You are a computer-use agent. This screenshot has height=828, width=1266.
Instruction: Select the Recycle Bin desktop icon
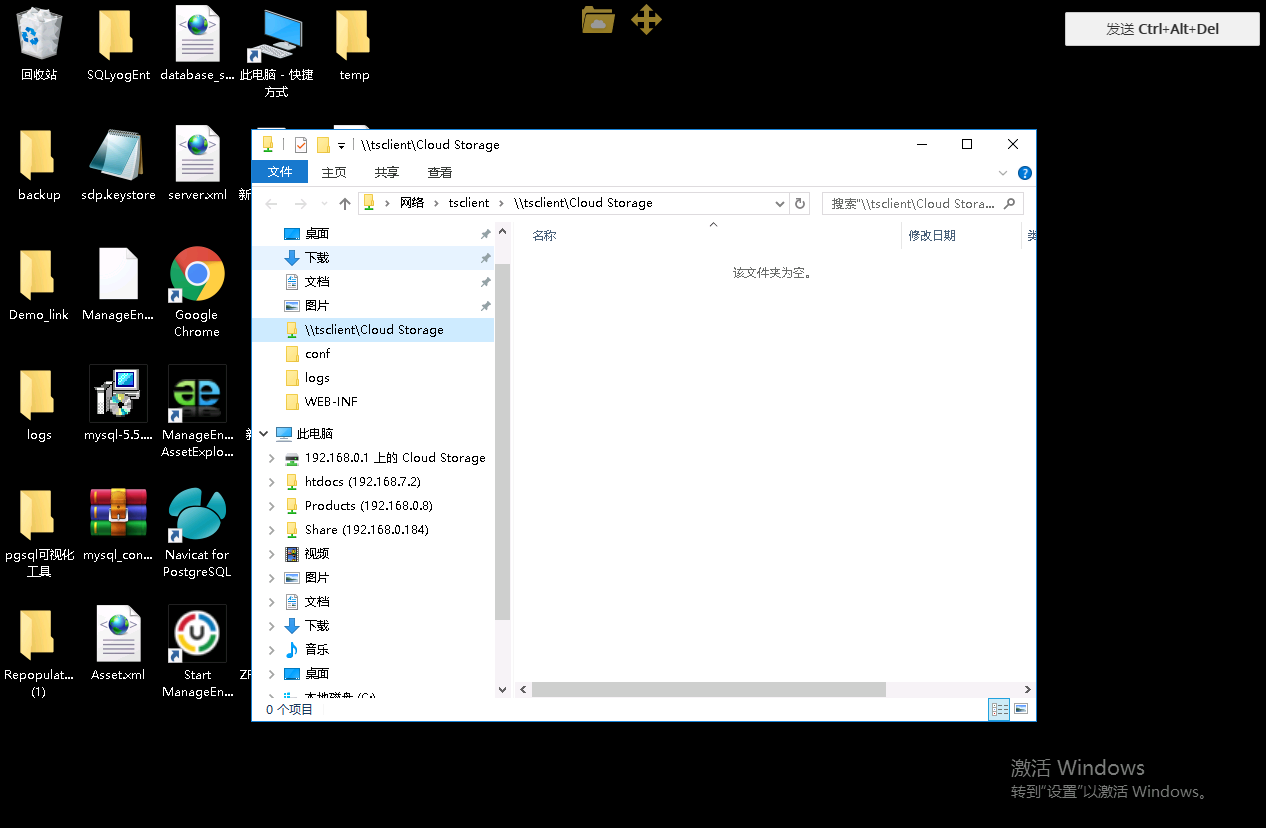pyautogui.click(x=39, y=35)
